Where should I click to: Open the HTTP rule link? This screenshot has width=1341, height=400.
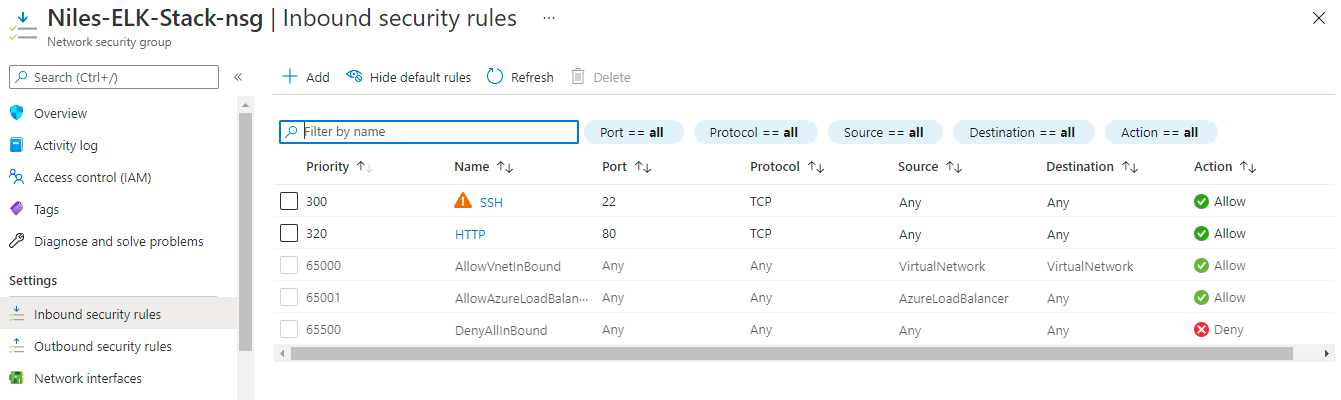point(470,234)
